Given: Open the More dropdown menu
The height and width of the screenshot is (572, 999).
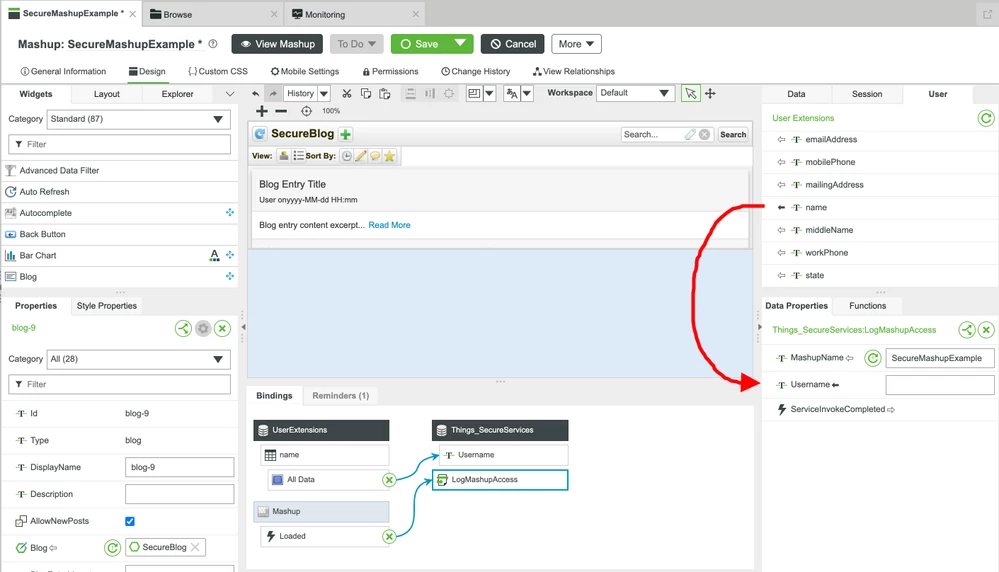Looking at the screenshot, I should (x=576, y=44).
